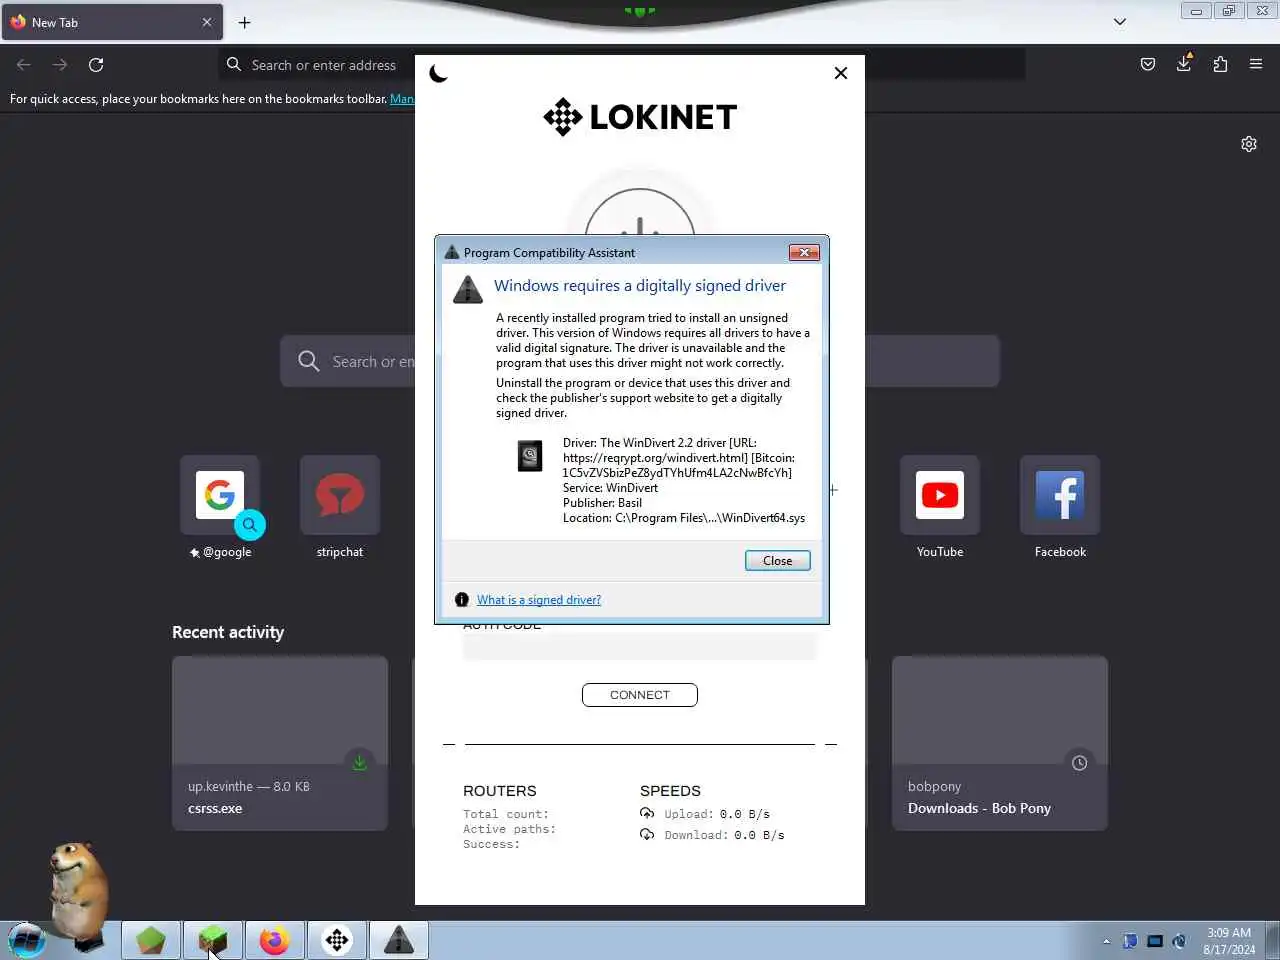Open Facebook shortcut tile
The image size is (1280, 960).
tap(1060, 495)
